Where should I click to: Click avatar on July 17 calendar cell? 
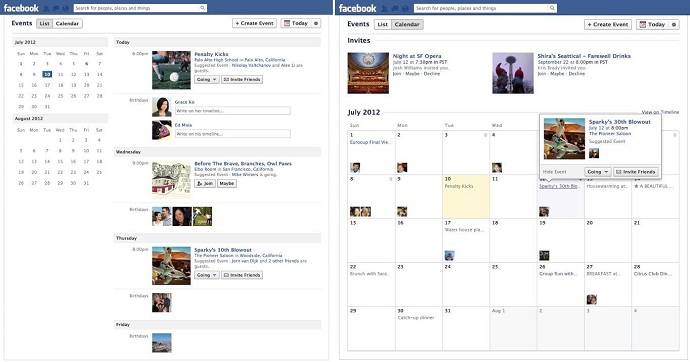pos(449,255)
